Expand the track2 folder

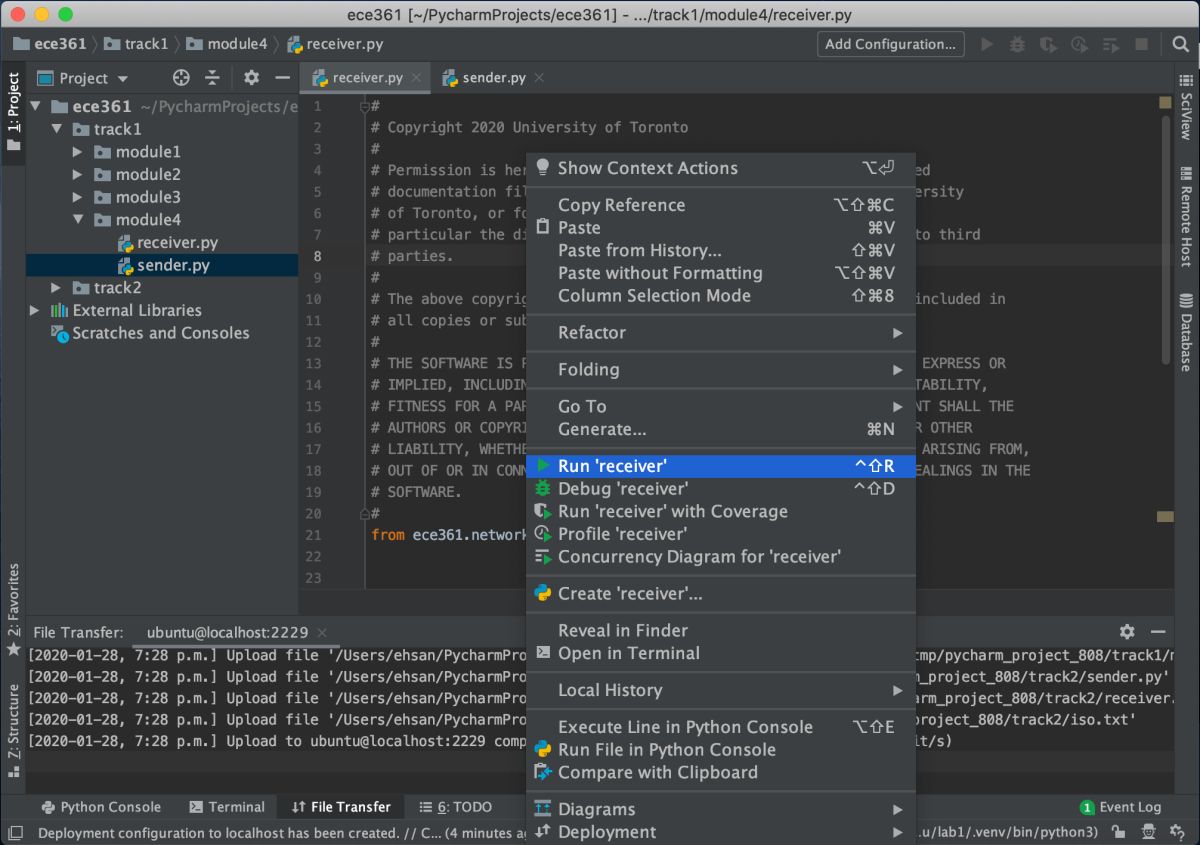pyautogui.click(x=57, y=288)
